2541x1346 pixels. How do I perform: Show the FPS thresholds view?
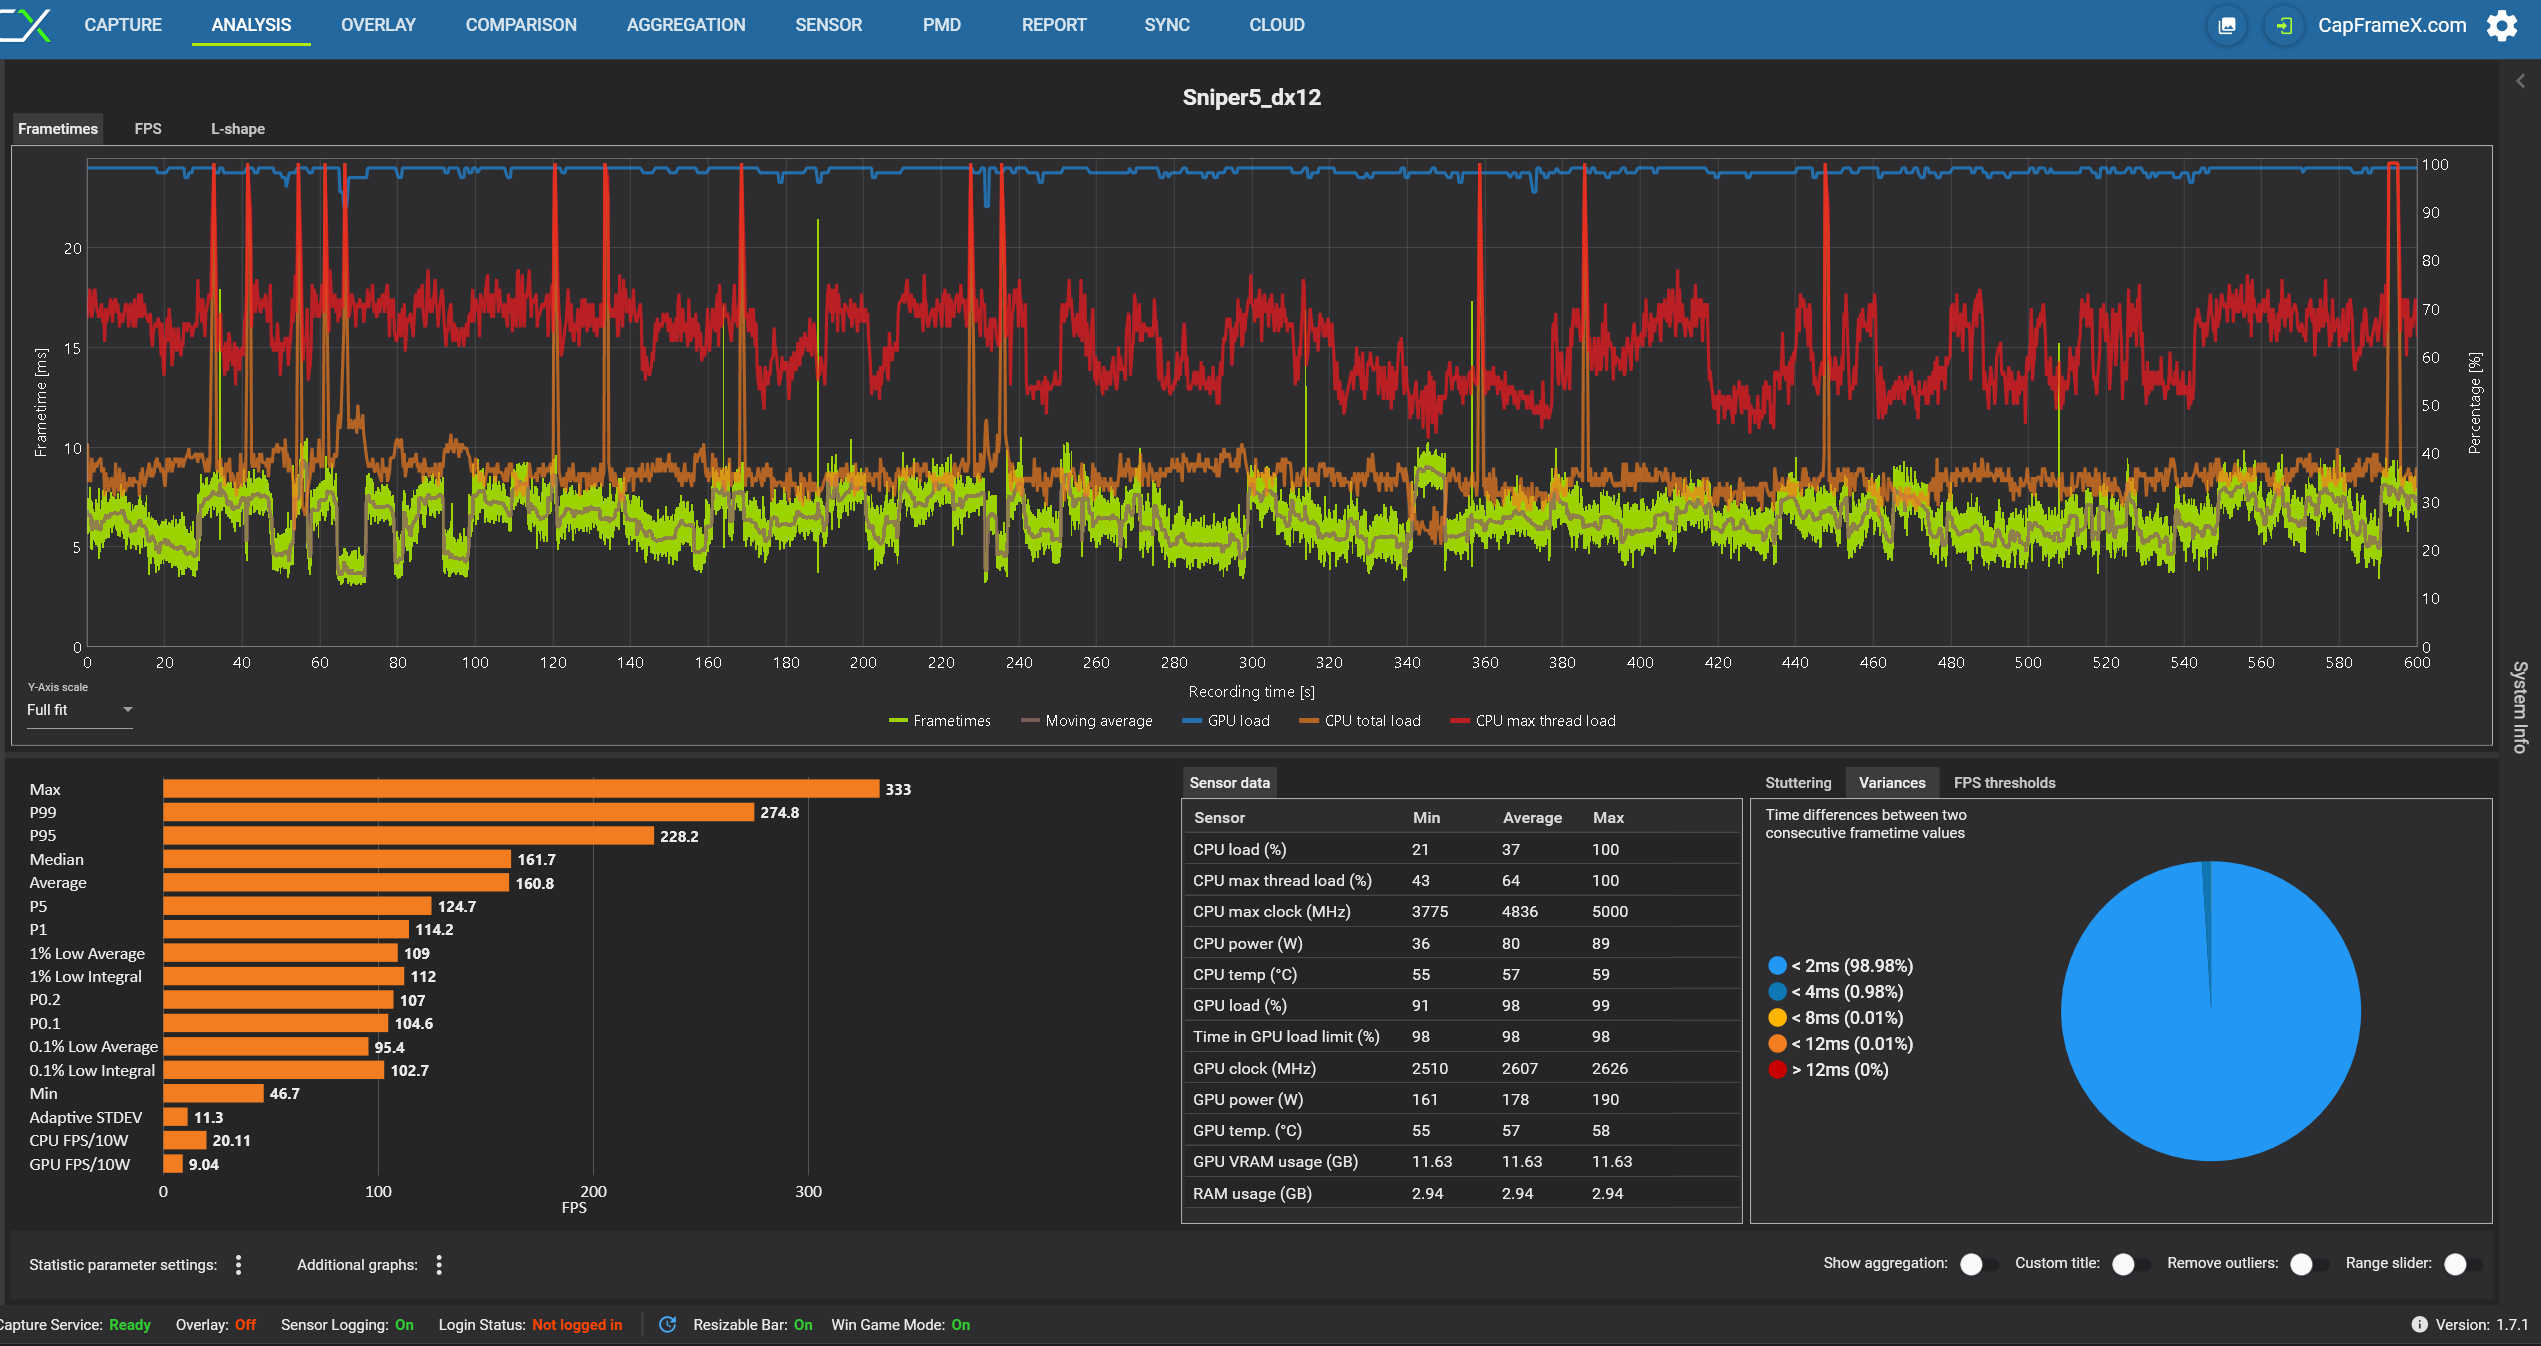2004,783
